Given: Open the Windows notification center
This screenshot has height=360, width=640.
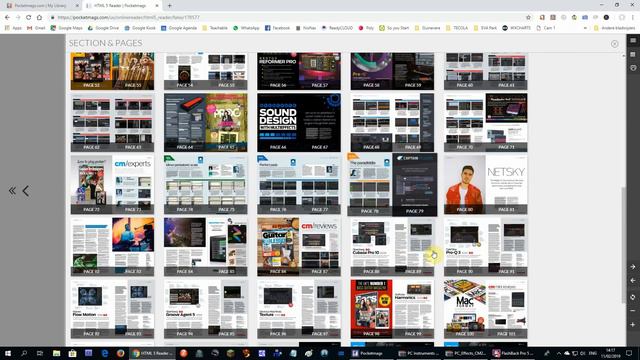Looking at the screenshot, I should (x=629, y=353).
